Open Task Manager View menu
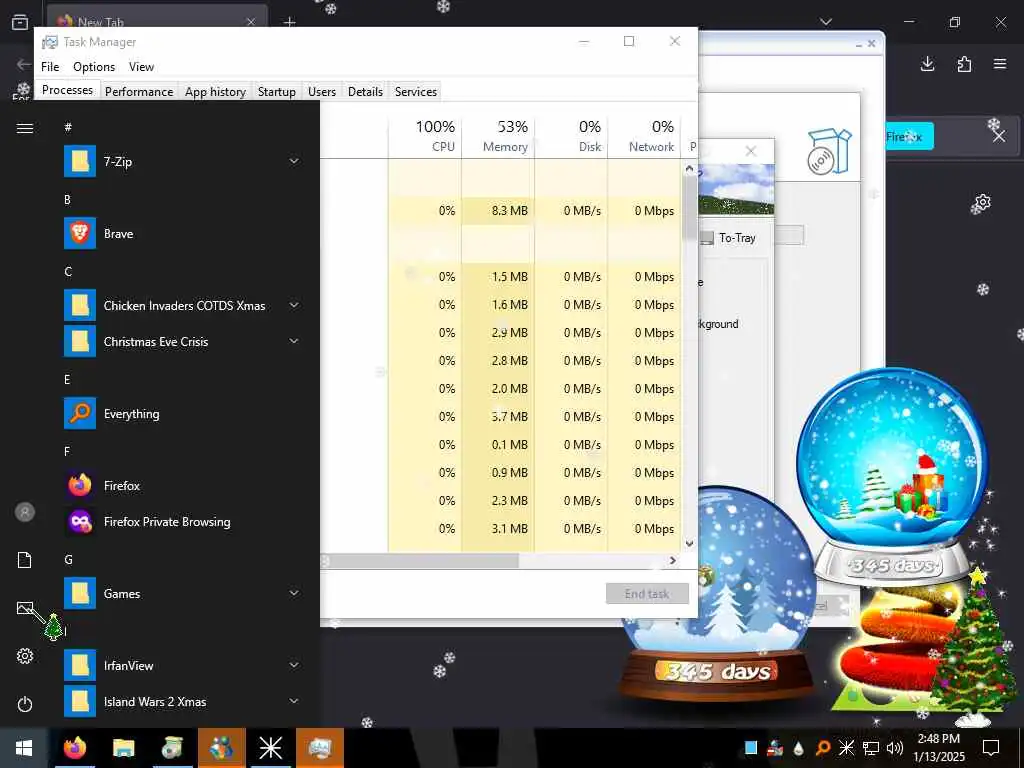1024x768 pixels. tap(141, 67)
